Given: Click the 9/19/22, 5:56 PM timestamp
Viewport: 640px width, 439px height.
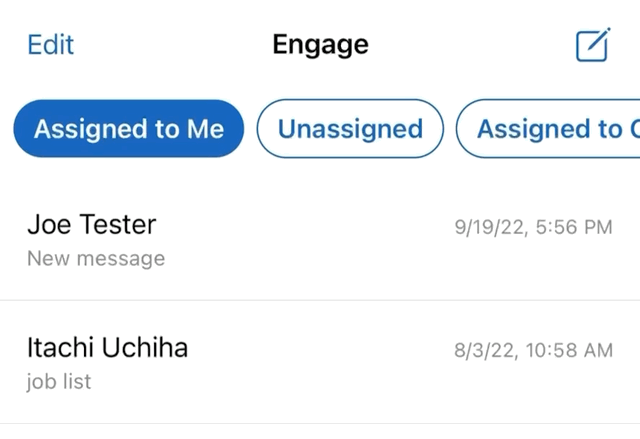Looking at the screenshot, I should (533, 227).
